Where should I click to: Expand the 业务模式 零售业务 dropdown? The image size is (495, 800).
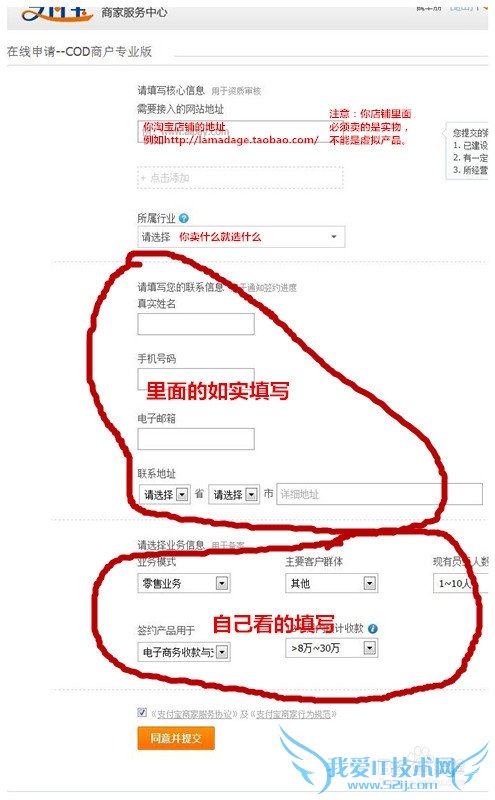coord(184,583)
